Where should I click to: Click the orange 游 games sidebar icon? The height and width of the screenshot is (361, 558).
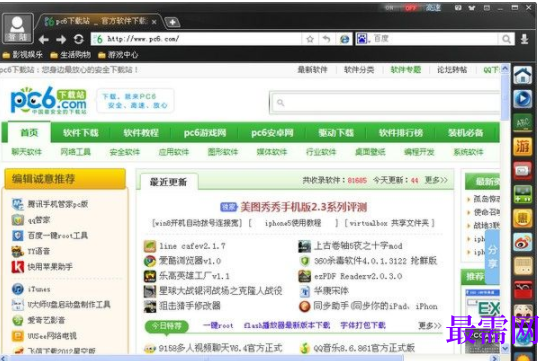tap(522, 147)
